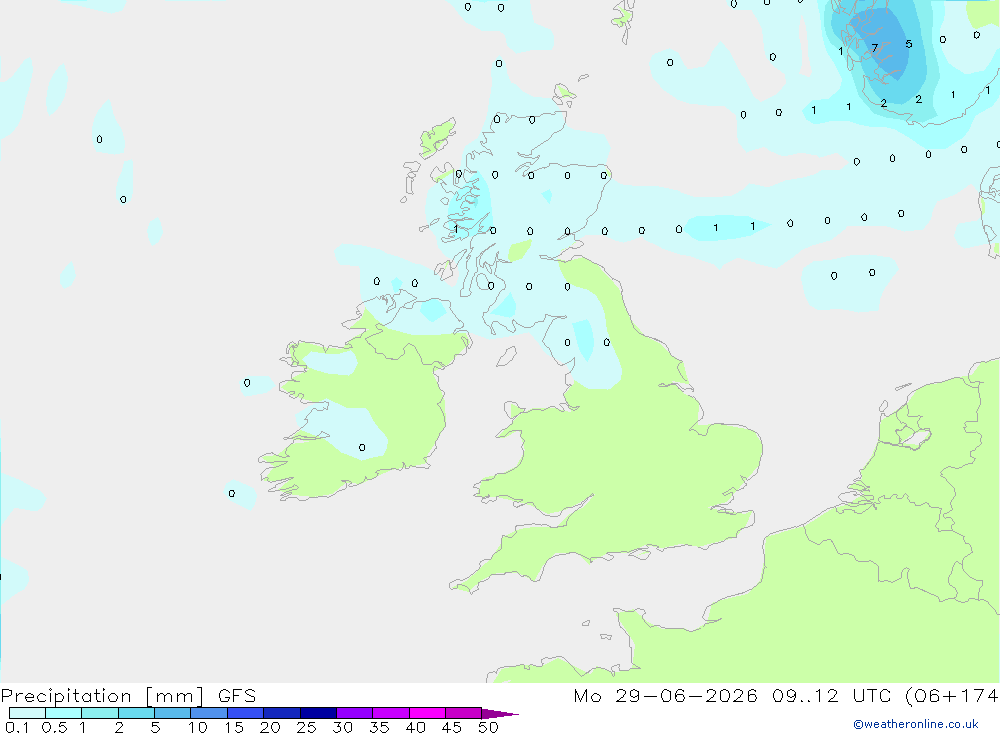Click the GFS model label
Image resolution: width=1000 pixels, height=733 pixels.
coord(237,696)
